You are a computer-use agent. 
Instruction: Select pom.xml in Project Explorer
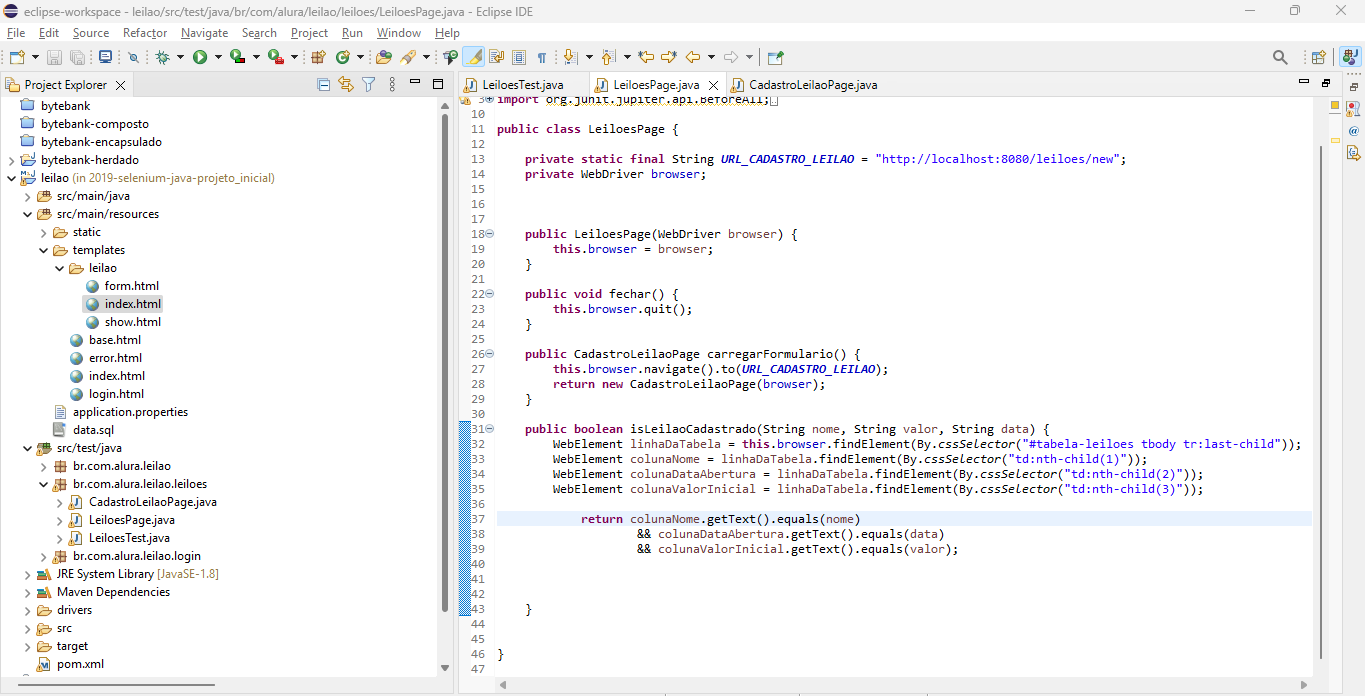pos(80,664)
